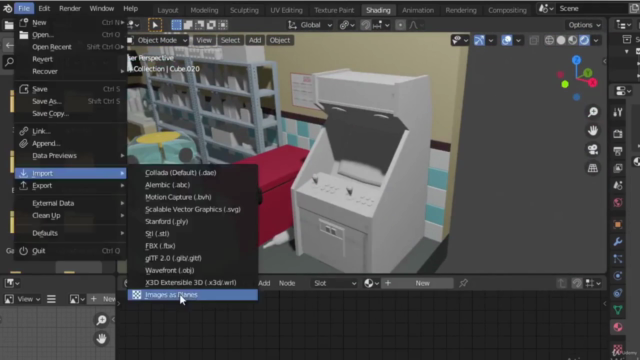Select wireframe viewport shading
This screenshot has width=640, height=360.
[x=549, y=40]
